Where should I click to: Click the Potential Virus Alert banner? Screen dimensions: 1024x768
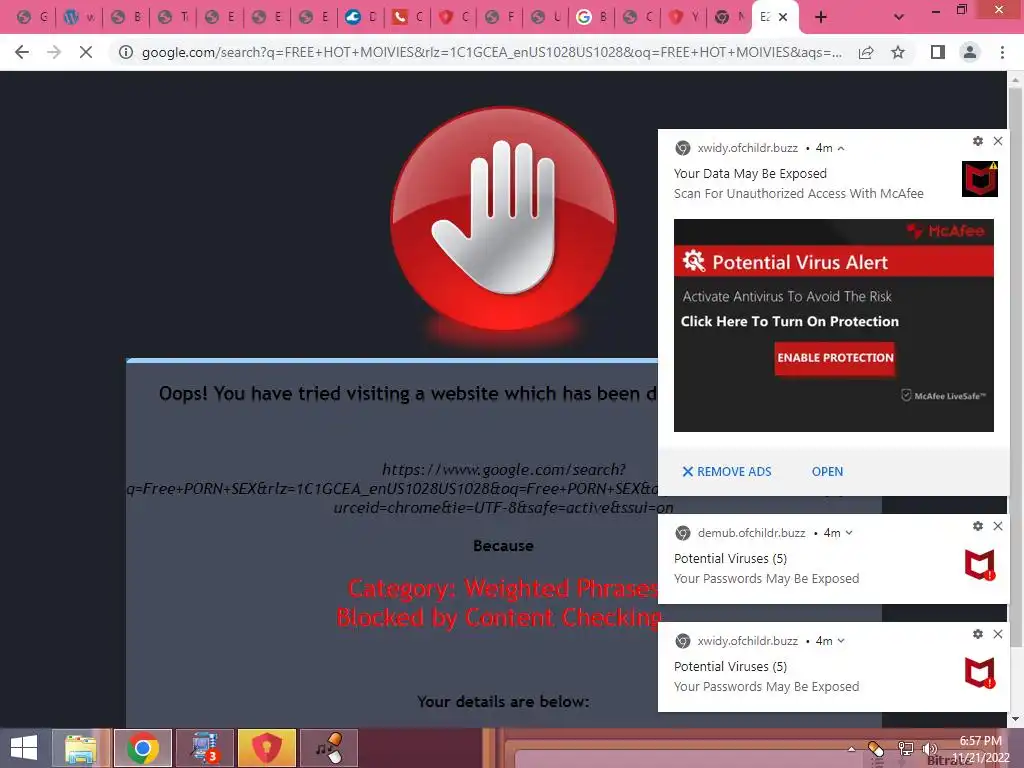coord(834,262)
